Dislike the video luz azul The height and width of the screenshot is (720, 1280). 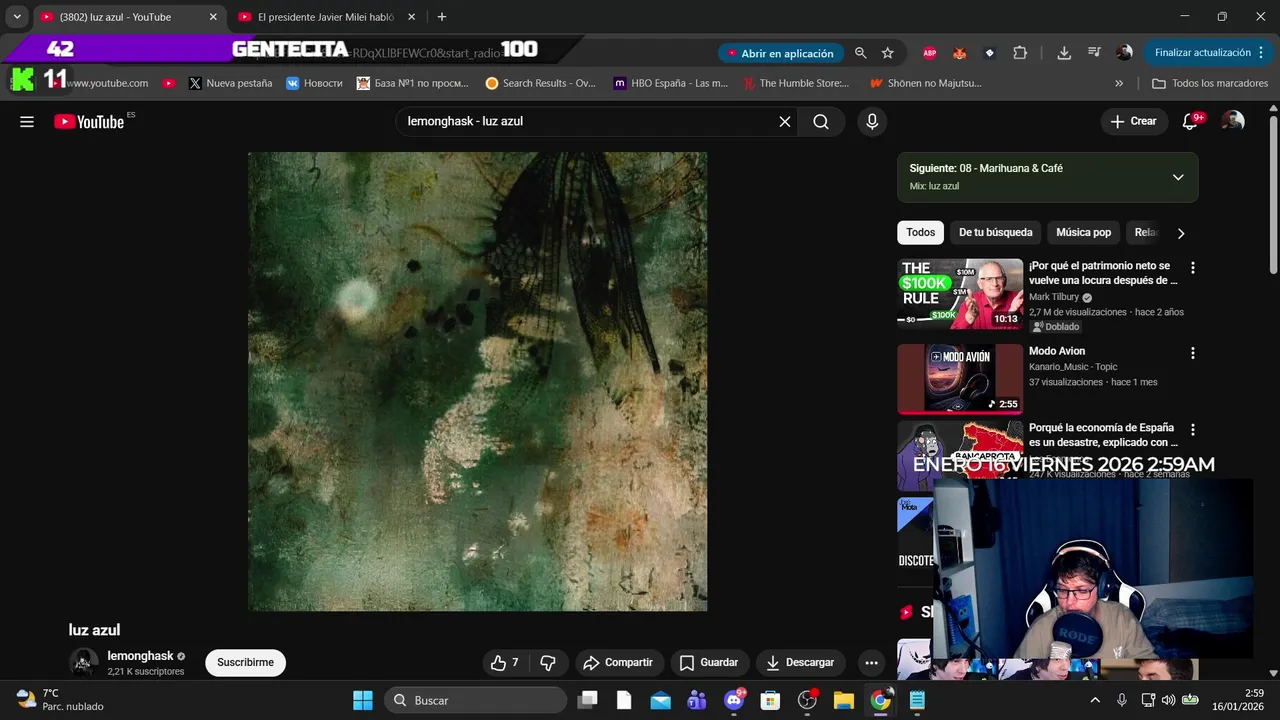click(548, 662)
